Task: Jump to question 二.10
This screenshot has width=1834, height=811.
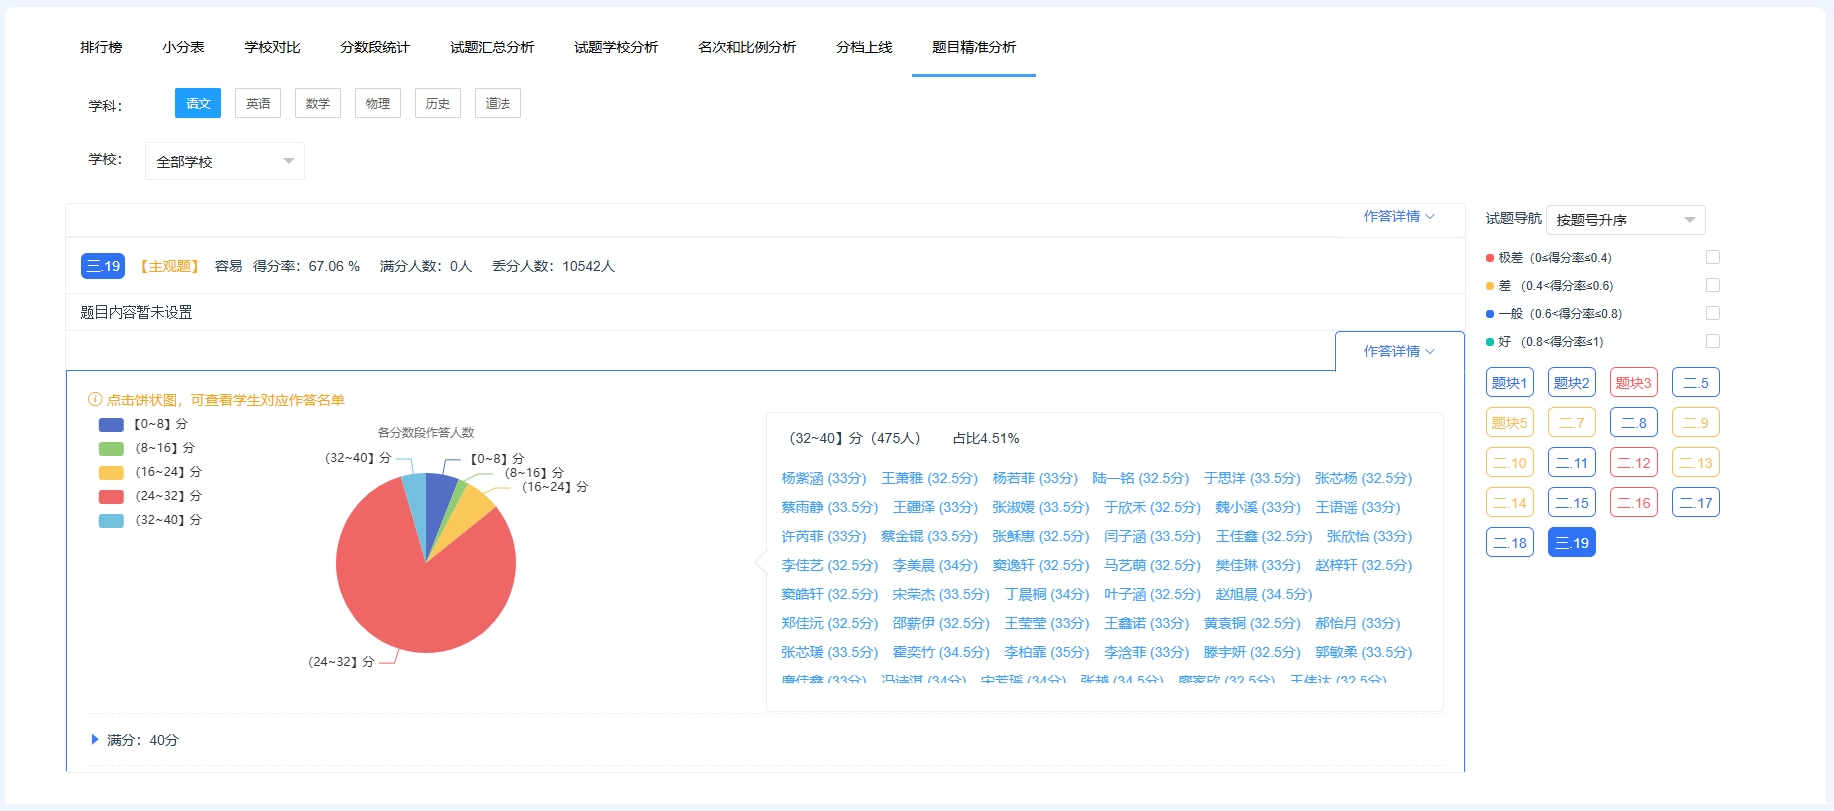Action: 1509,462
